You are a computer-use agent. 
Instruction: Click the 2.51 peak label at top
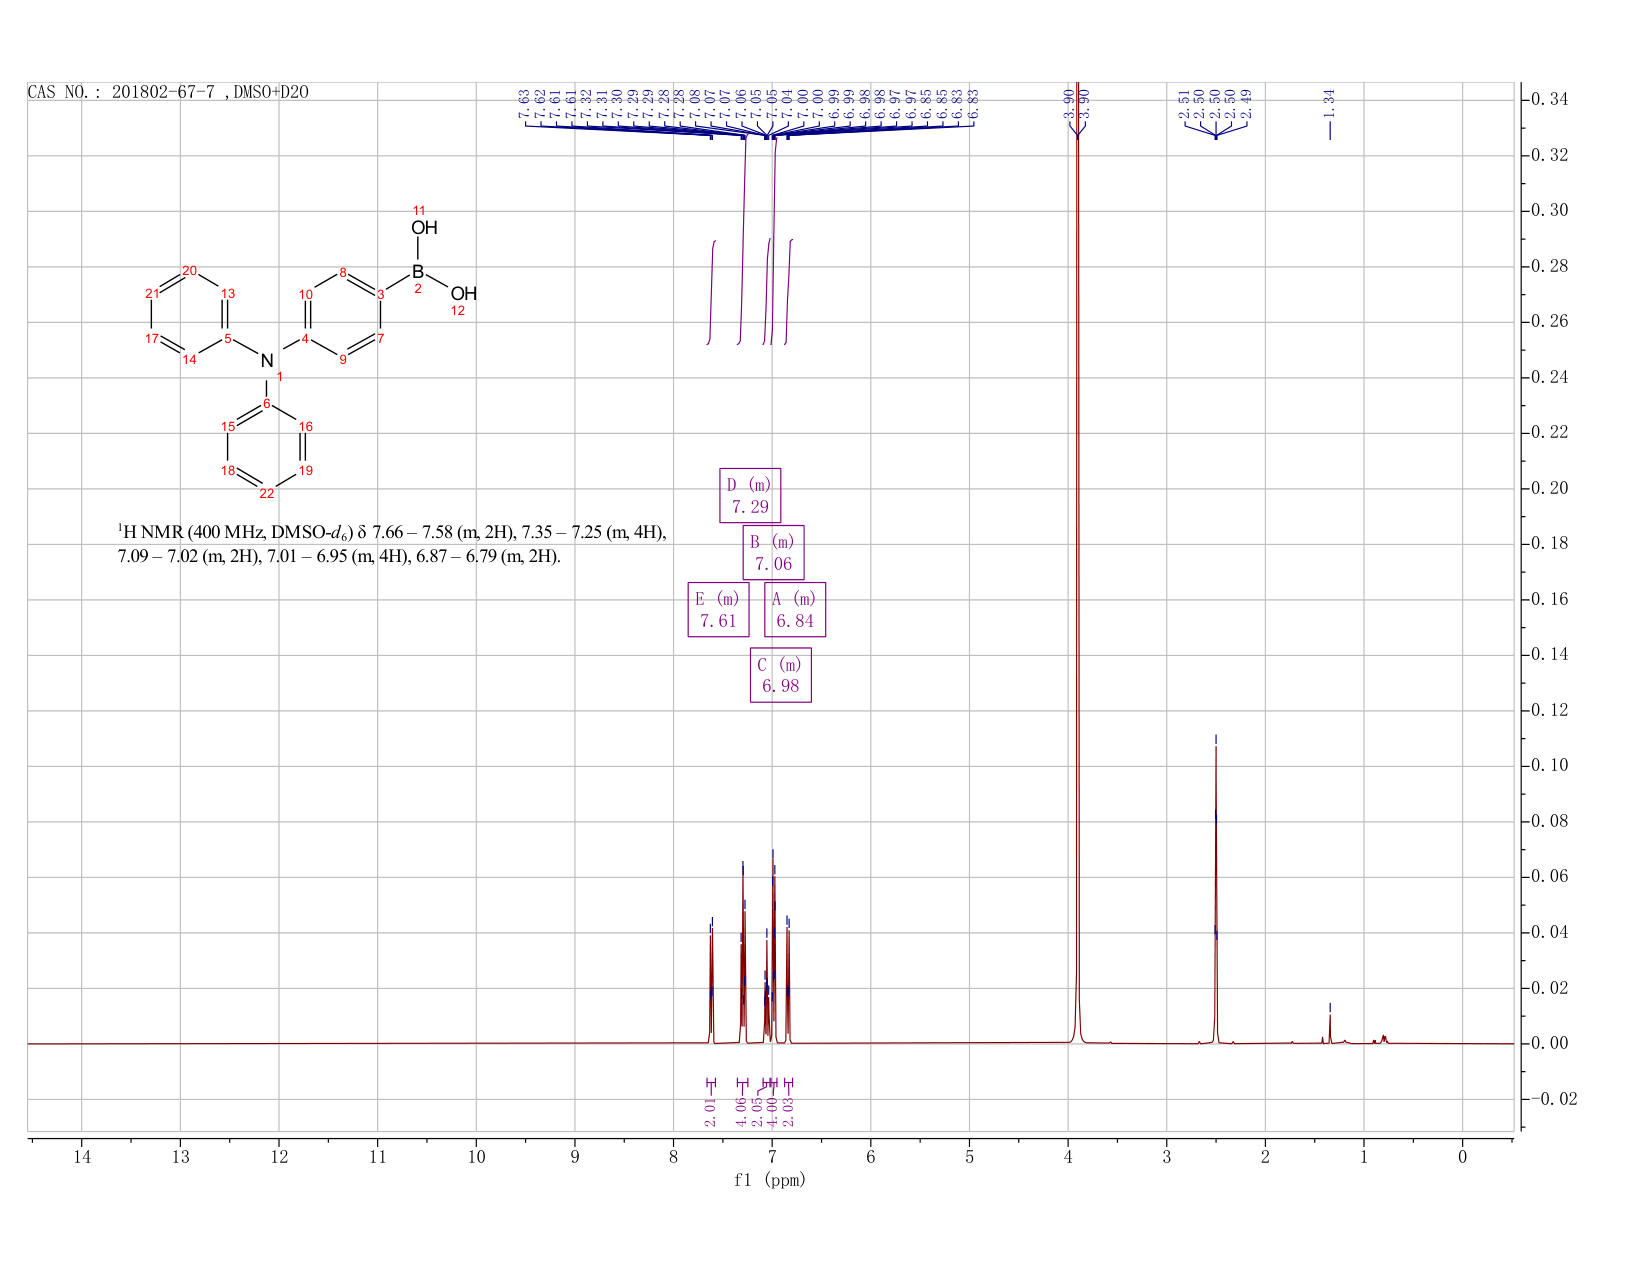[1185, 103]
